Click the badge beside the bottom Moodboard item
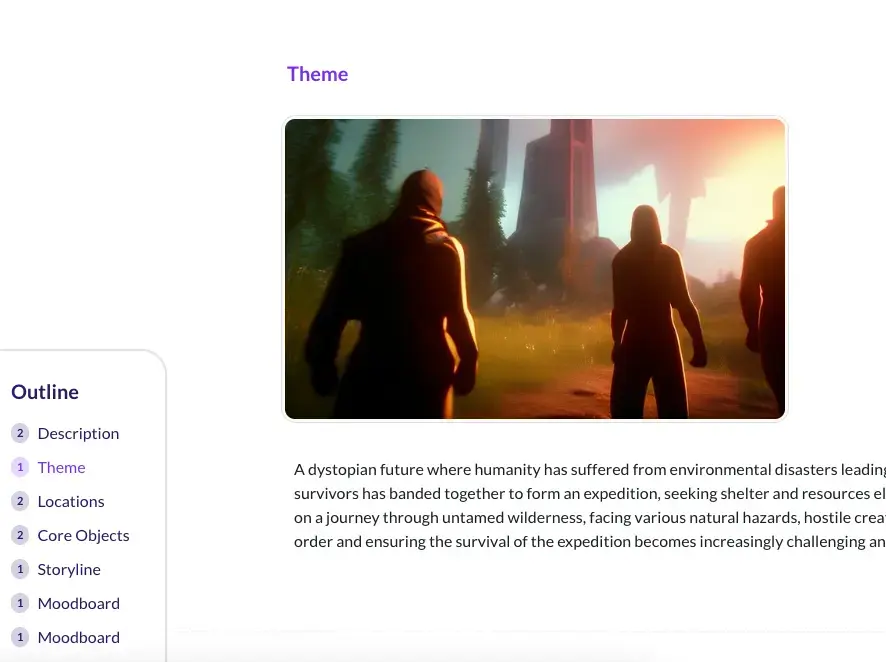Image resolution: width=886 pixels, height=662 pixels. coord(20,637)
